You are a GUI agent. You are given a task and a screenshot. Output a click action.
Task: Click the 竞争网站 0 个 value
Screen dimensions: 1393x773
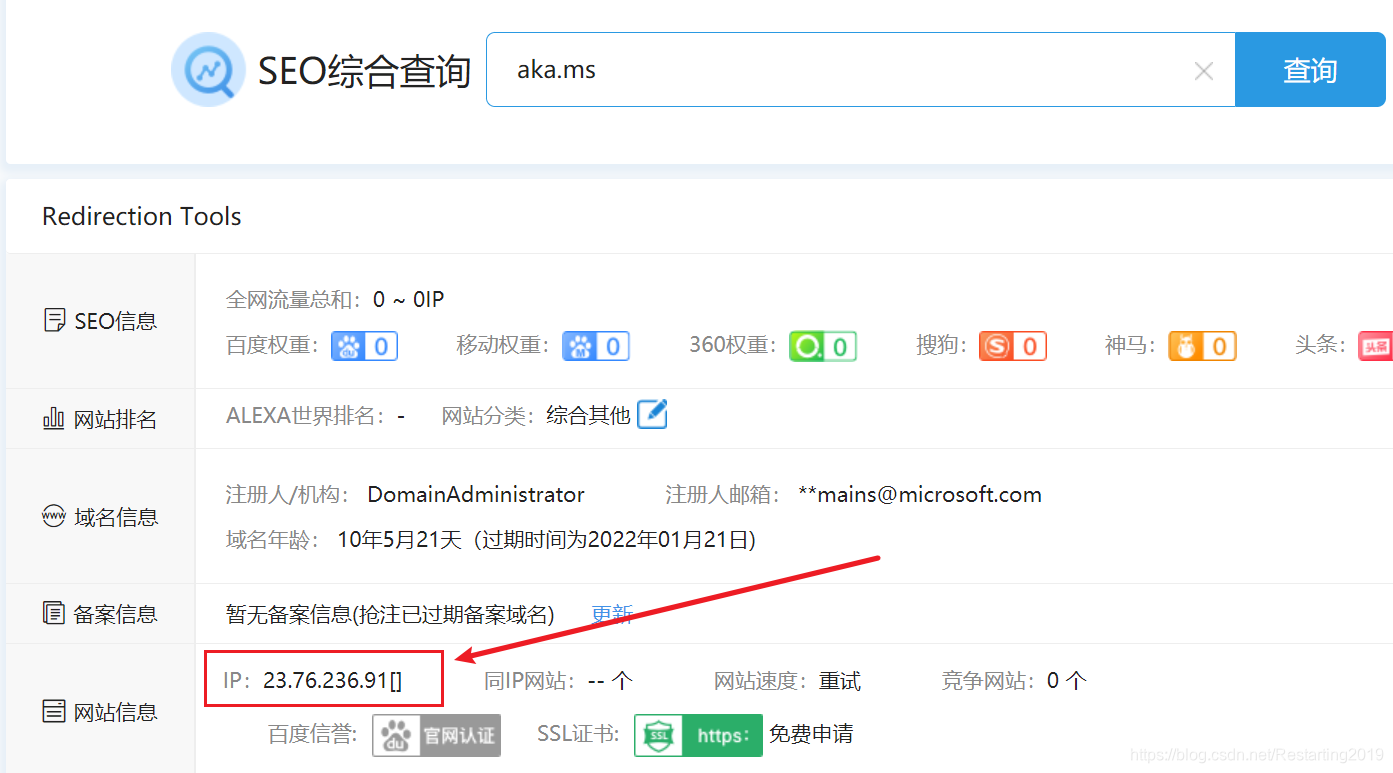point(1067,682)
